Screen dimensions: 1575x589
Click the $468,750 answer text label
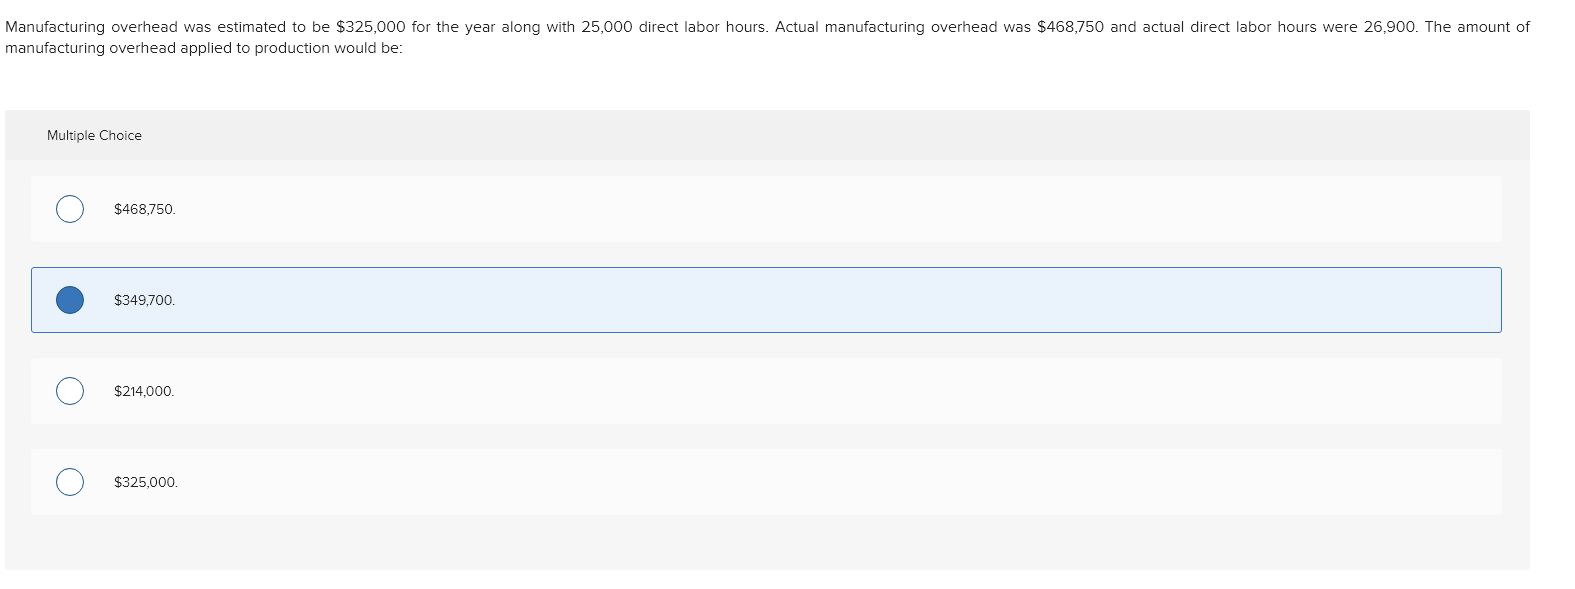click(144, 209)
